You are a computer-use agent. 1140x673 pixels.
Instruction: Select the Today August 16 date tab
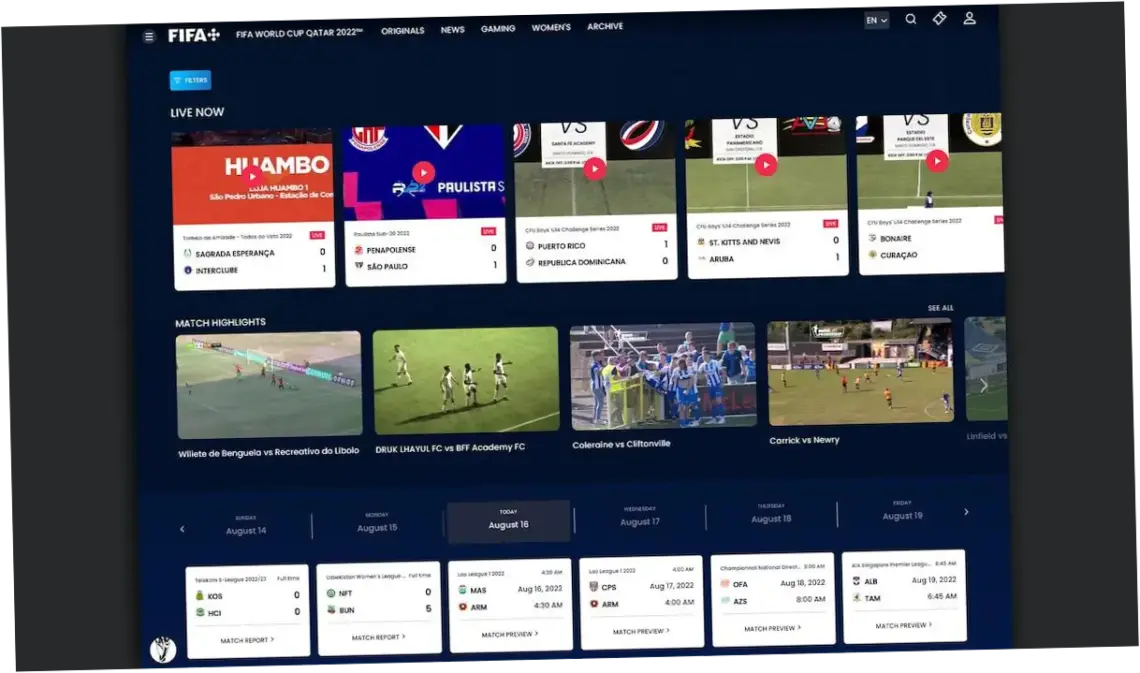coord(508,520)
